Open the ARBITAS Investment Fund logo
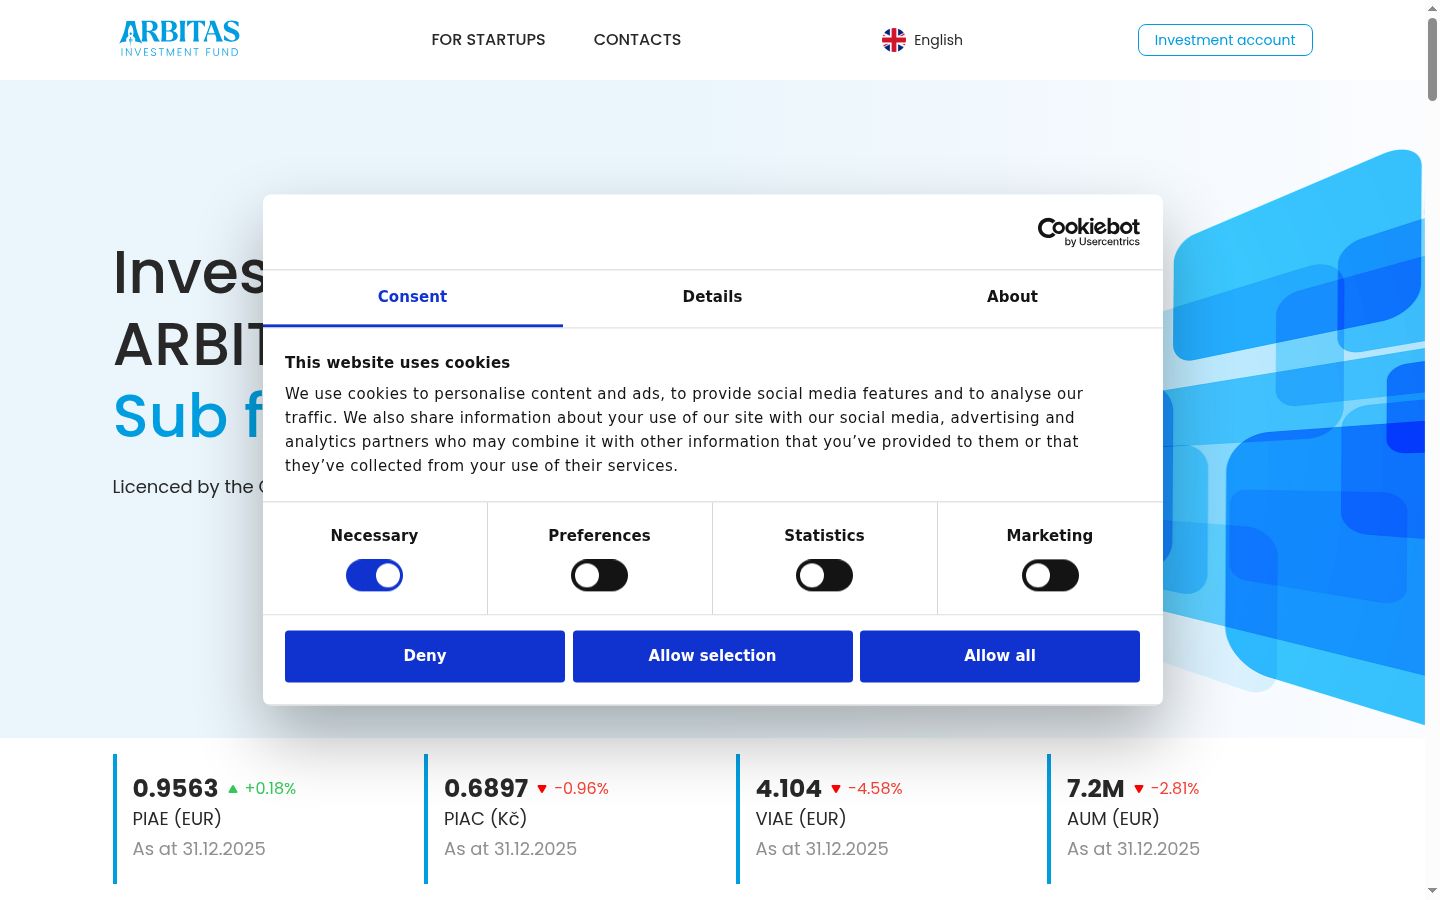This screenshot has width=1440, height=900. (x=180, y=39)
